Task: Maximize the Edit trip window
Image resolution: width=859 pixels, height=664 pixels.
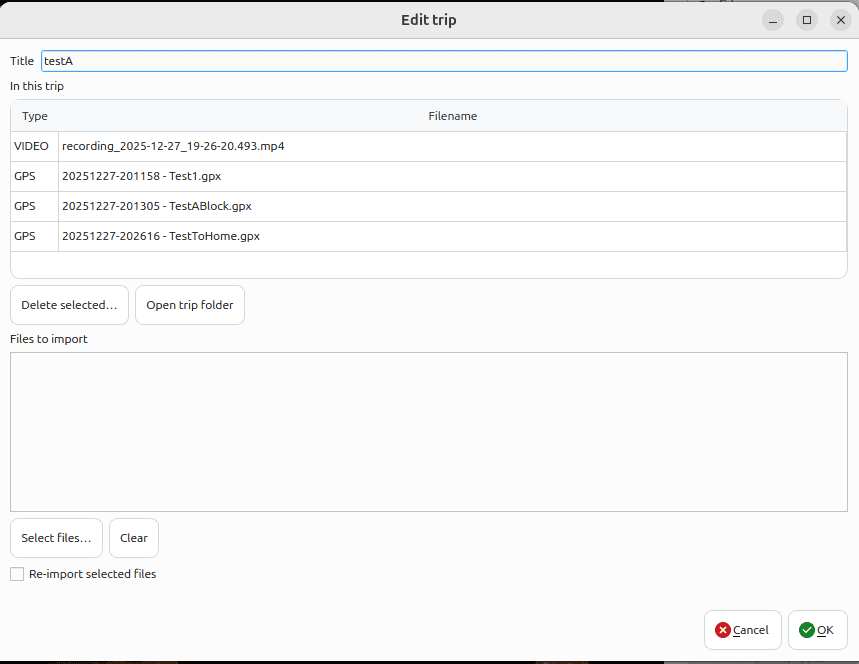Action: point(807,20)
